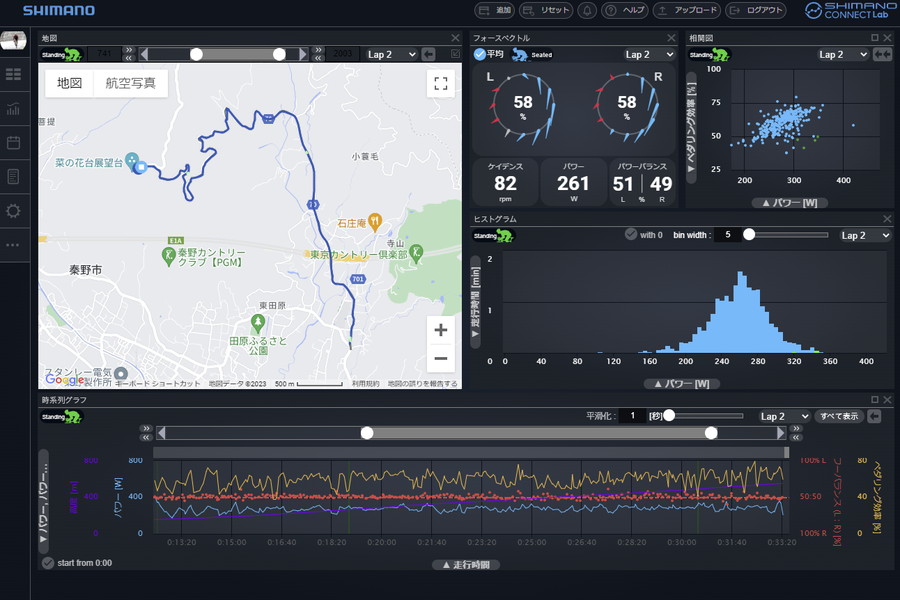Click the back arrow icon in correlation panel
This screenshot has width=900, height=600.
[x=881, y=54]
